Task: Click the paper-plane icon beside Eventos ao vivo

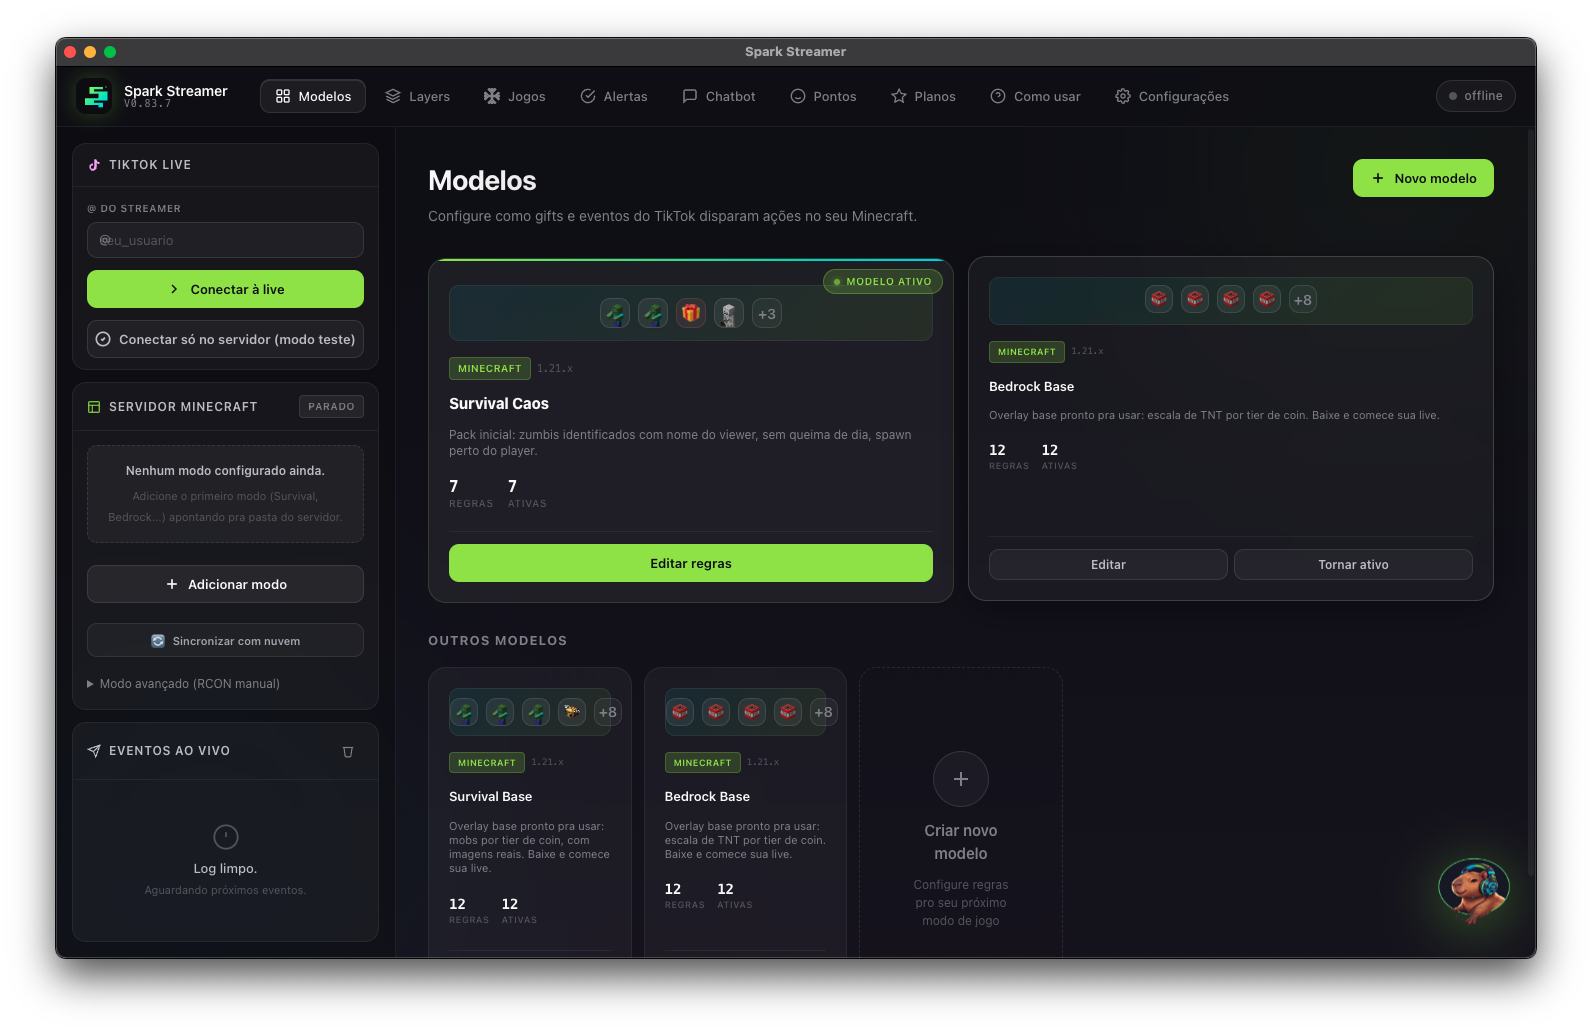Action: coord(94,751)
